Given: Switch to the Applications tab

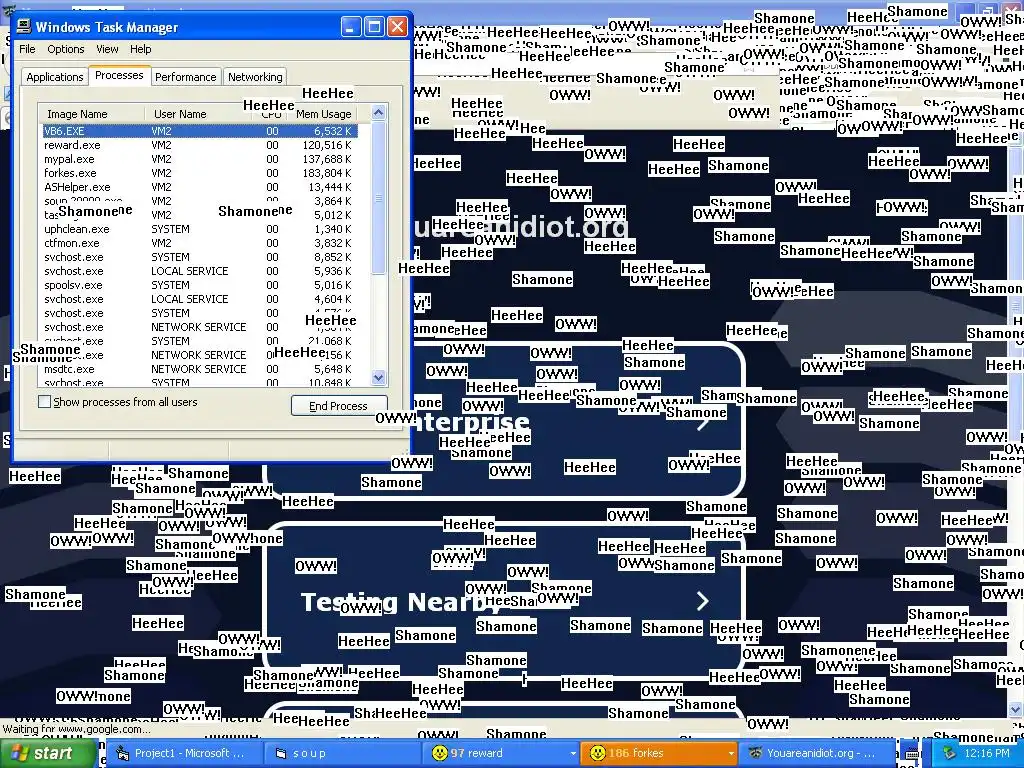Looking at the screenshot, I should (x=55, y=77).
